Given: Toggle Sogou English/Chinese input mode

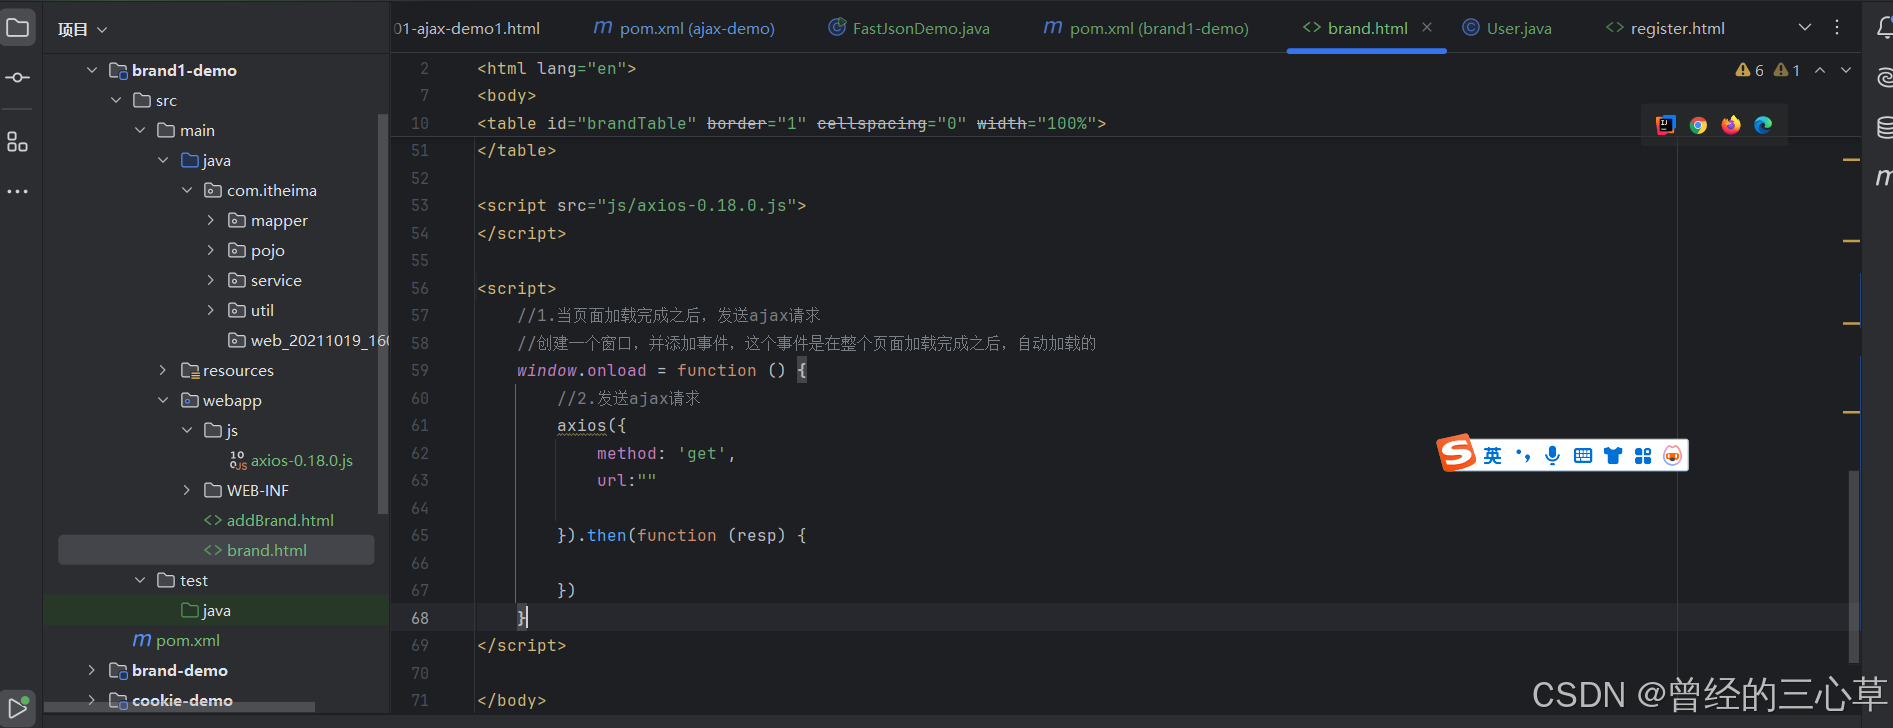Looking at the screenshot, I should pos(1492,456).
